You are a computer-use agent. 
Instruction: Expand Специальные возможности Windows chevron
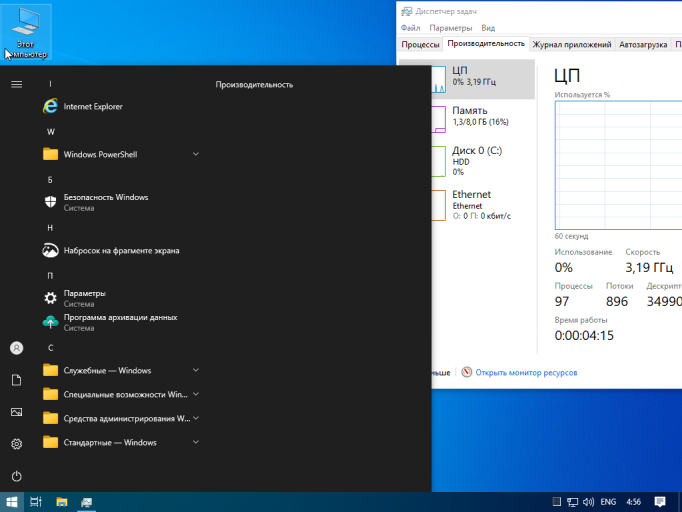coord(196,394)
